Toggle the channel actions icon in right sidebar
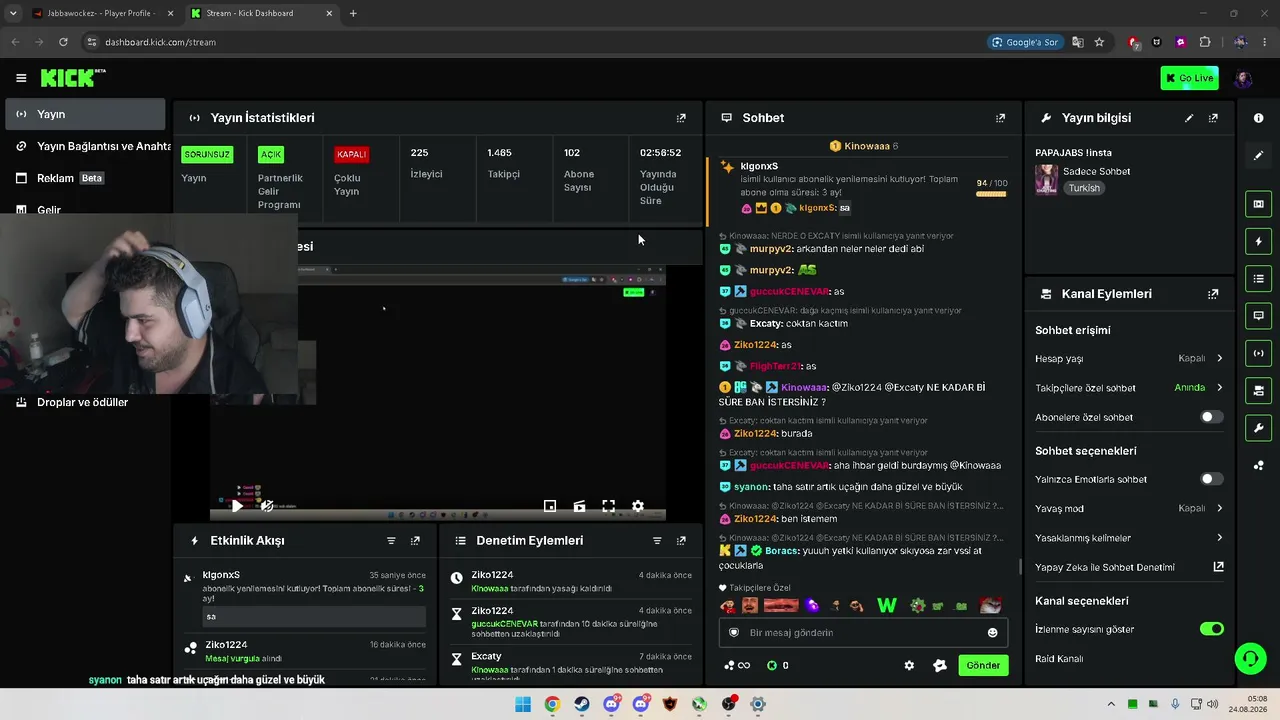The width and height of the screenshot is (1280, 720). point(1258,390)
